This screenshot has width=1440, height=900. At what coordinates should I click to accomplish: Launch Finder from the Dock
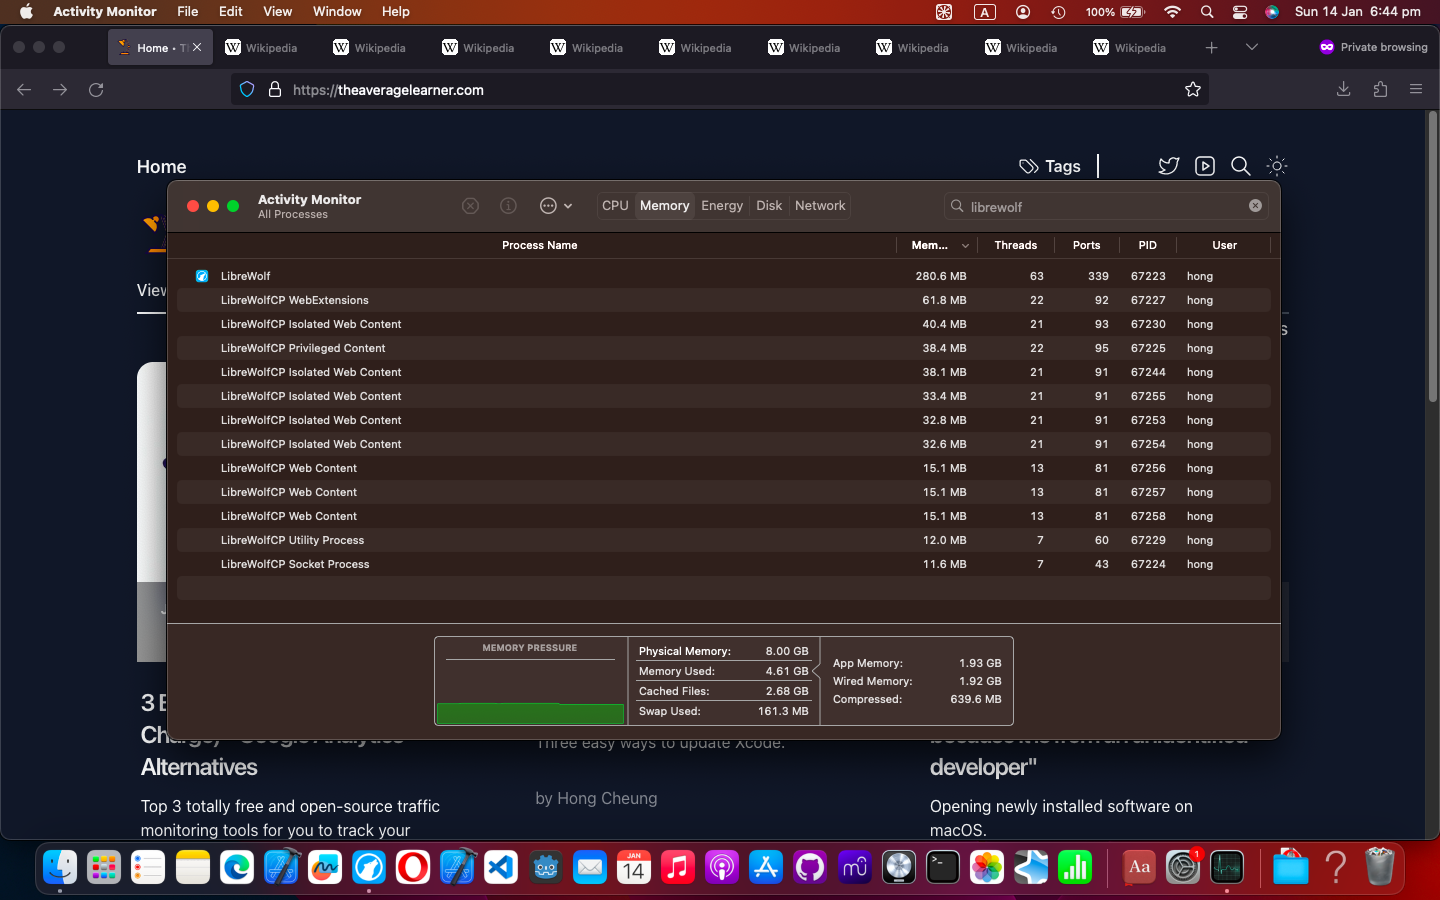(x=60, y=867)
